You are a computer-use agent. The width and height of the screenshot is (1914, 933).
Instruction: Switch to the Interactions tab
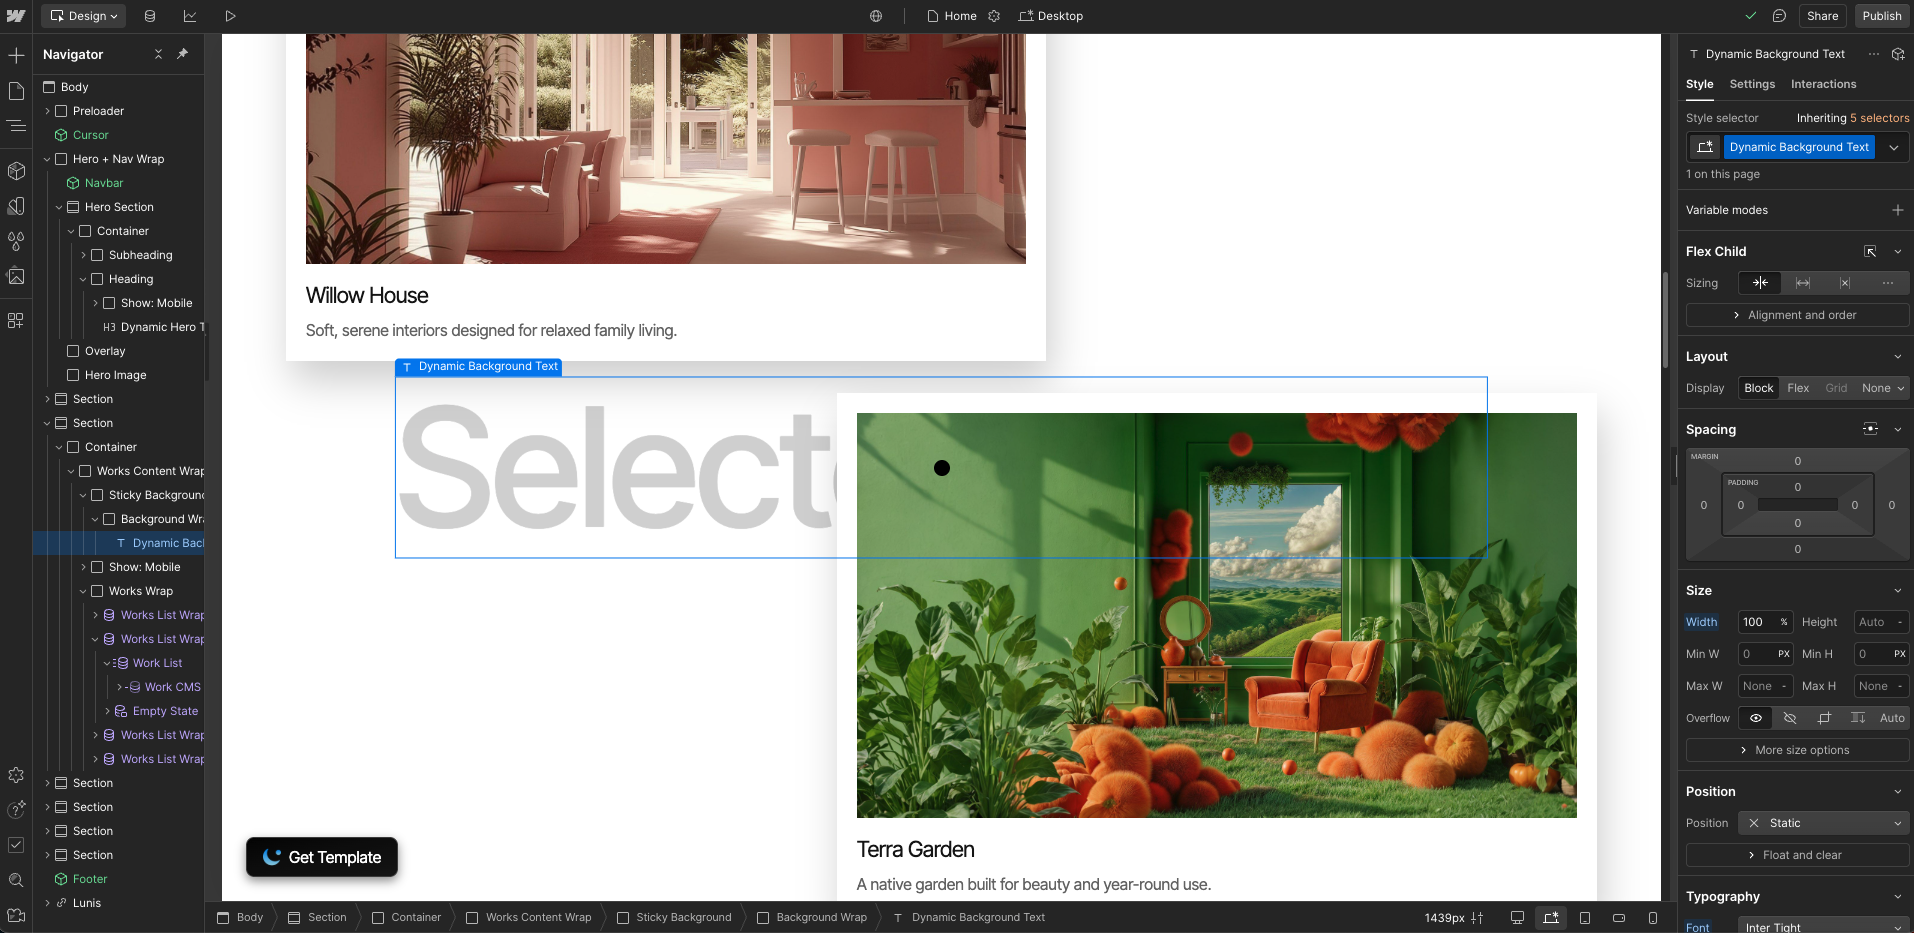pyautogui.click(x=1823, y=84)
